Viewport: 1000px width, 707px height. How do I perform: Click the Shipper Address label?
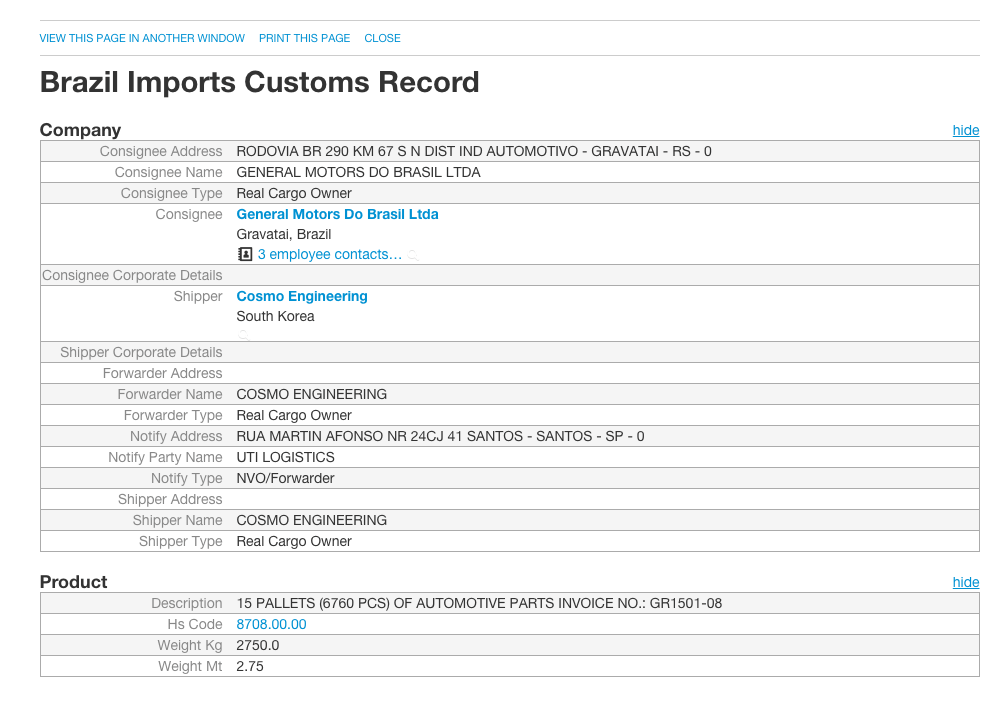tap(170, 500)
